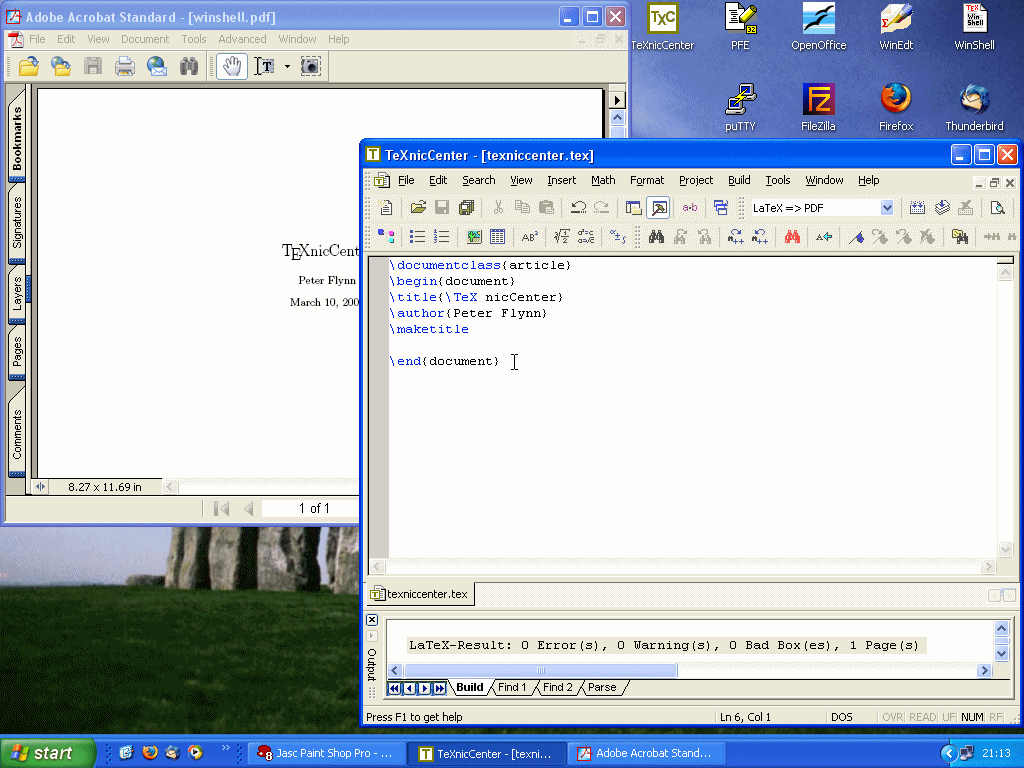
Task: Open a file with the TeXnicCenter Open icon
Action: [418, 208]
